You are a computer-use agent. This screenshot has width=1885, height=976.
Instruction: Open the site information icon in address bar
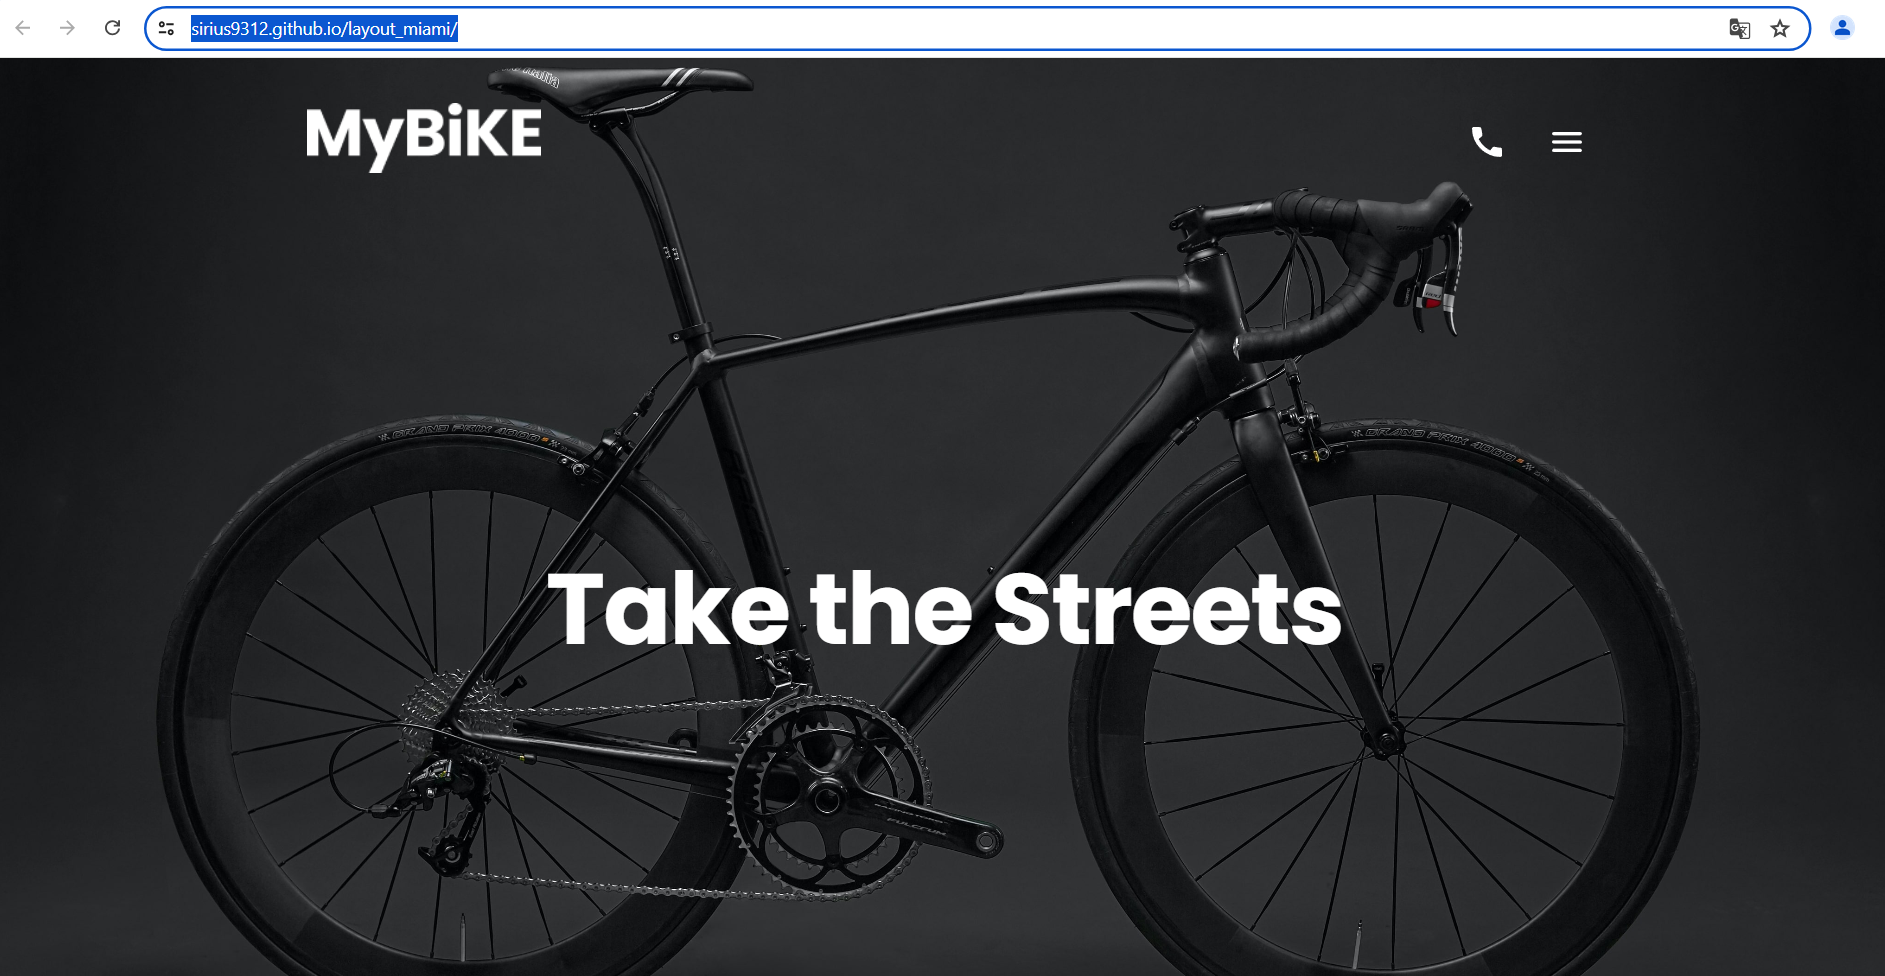(167, 28)
